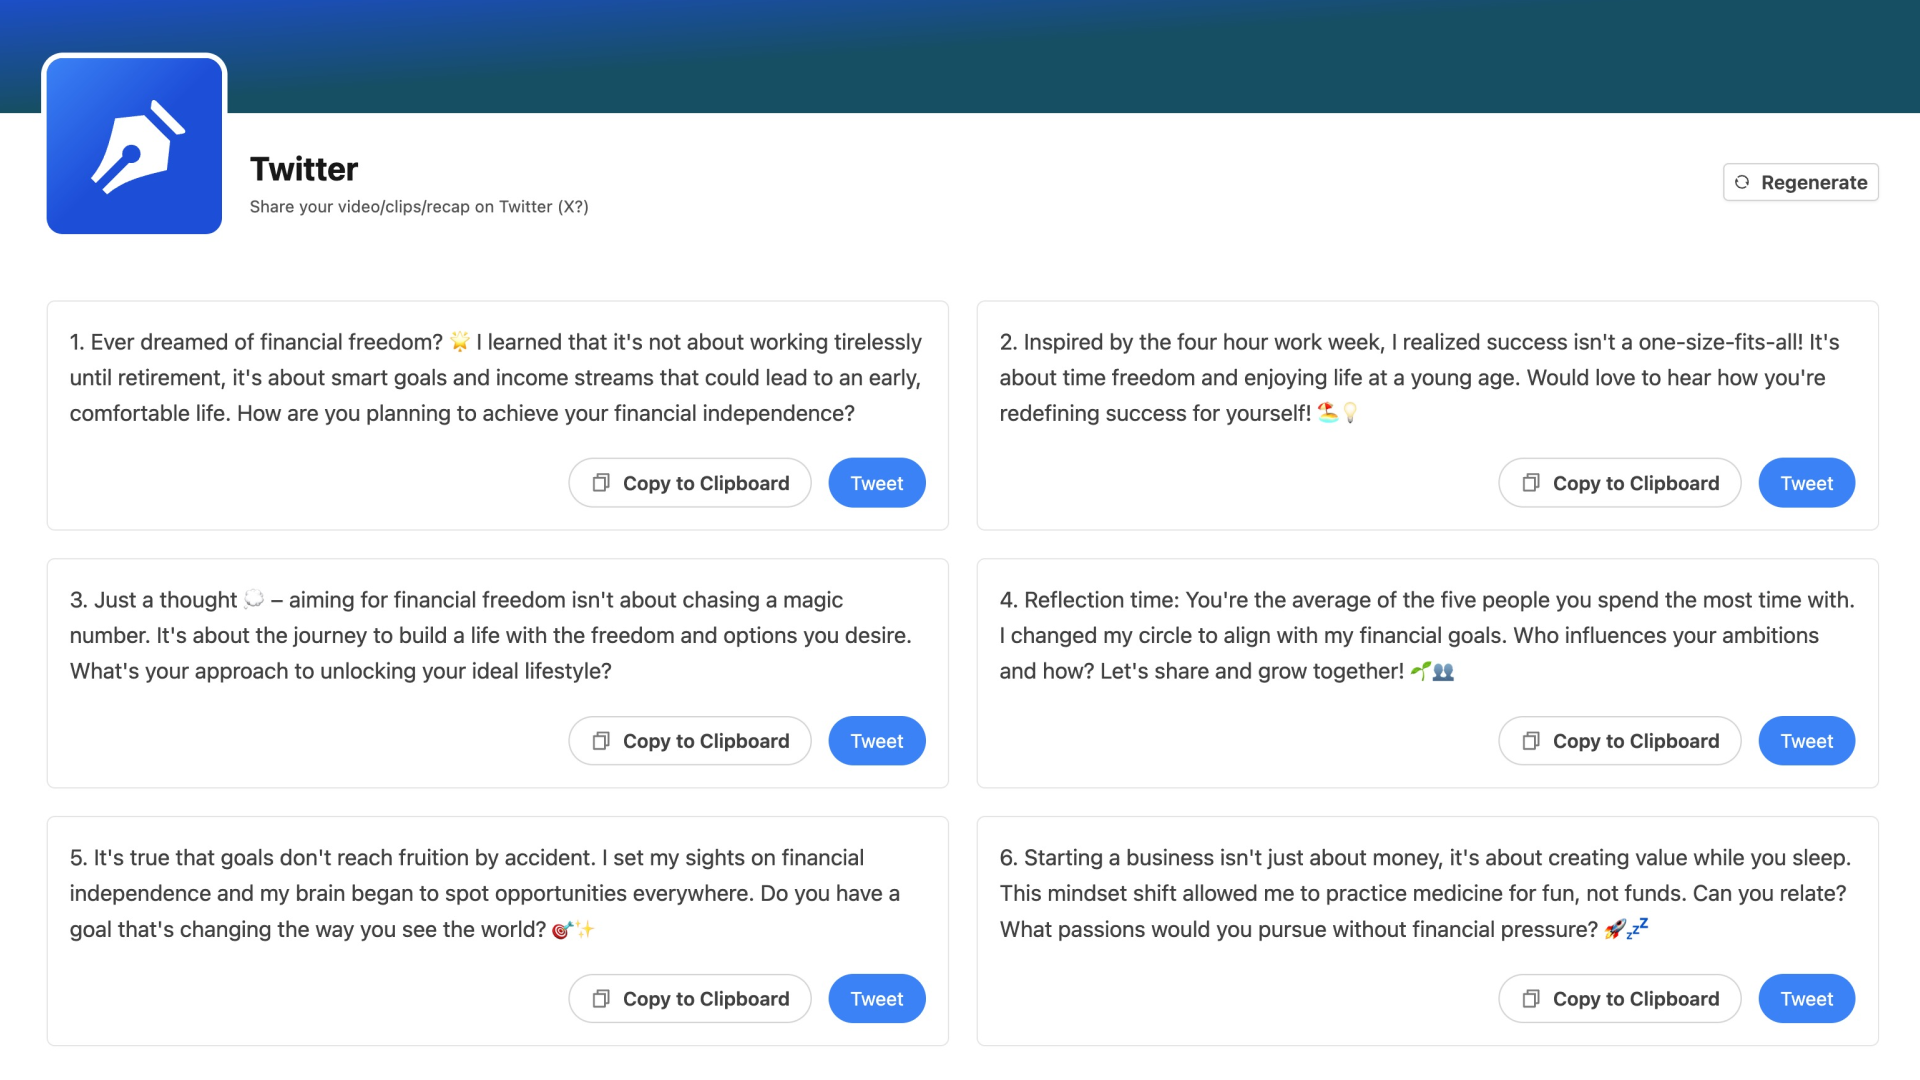1920x1080 pixels.
Task: Tweet the goals fruition post
Action: coord(876,998)
